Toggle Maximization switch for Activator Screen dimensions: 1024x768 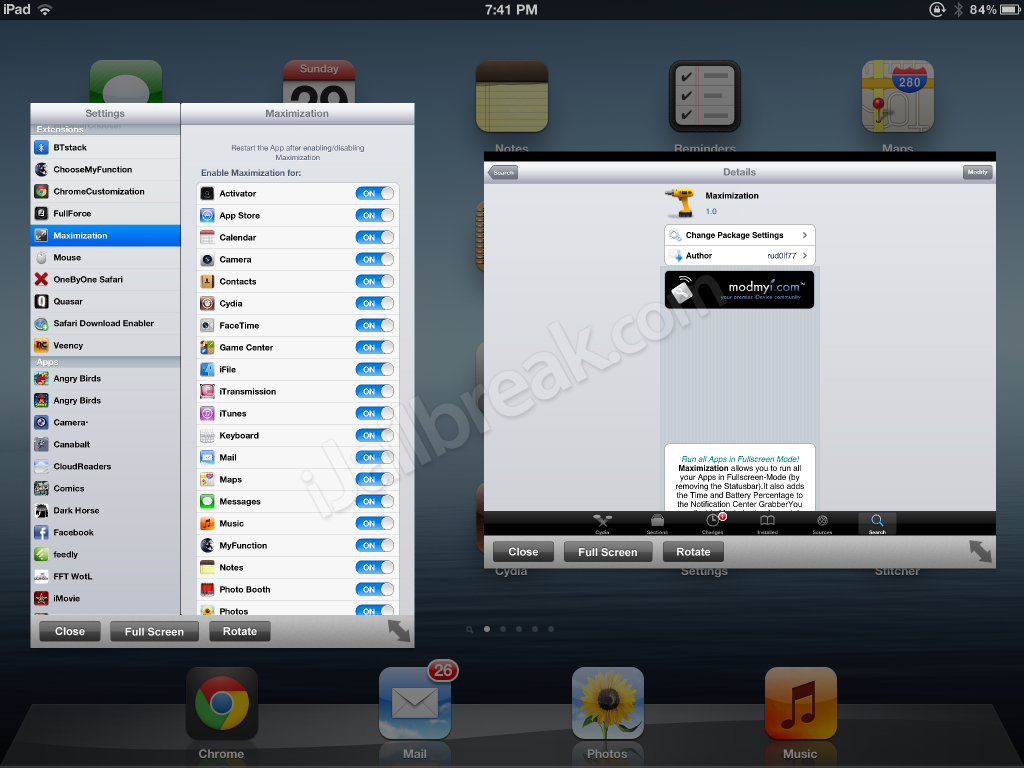pos(374,193)
